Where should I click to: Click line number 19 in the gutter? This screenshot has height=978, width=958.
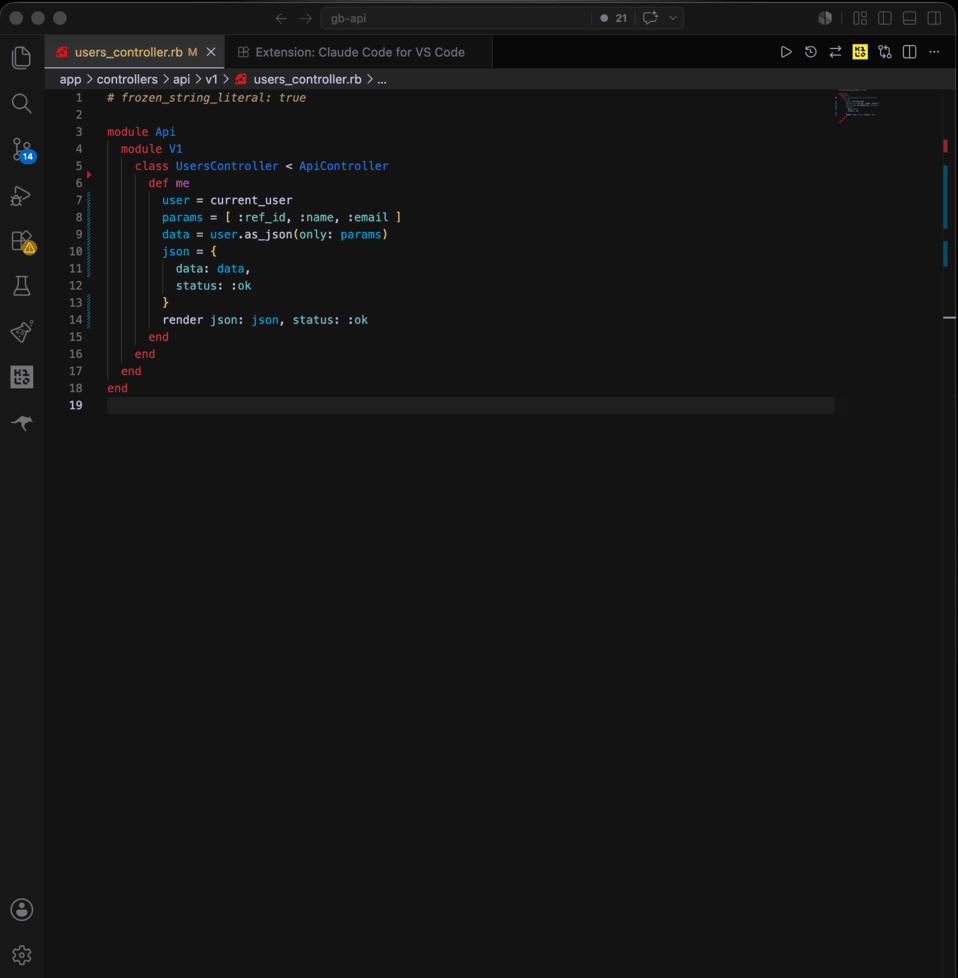(x=75, y=405)
